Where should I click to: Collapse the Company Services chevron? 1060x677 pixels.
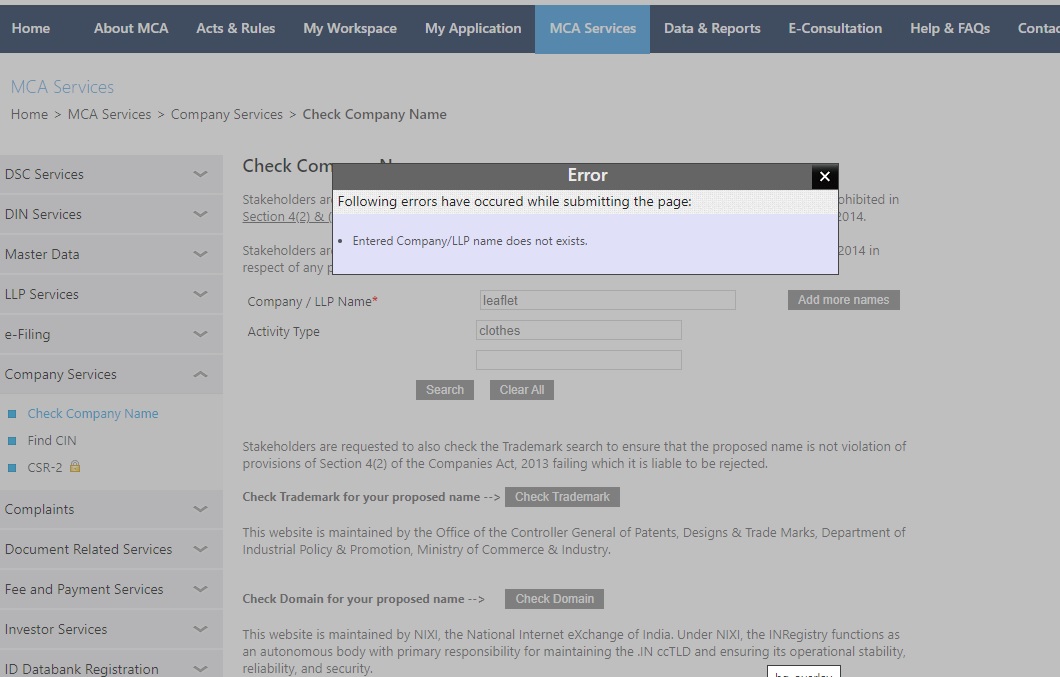[200, 374]
